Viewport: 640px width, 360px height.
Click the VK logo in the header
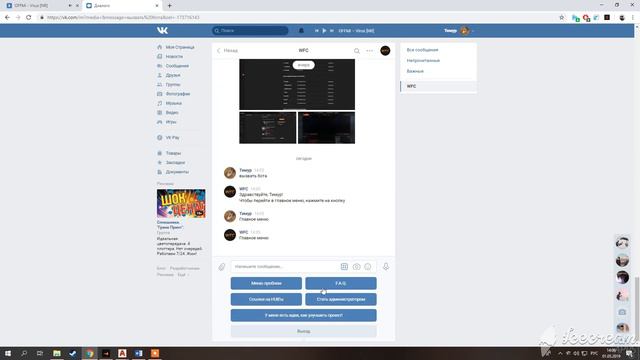coord(162,31)
